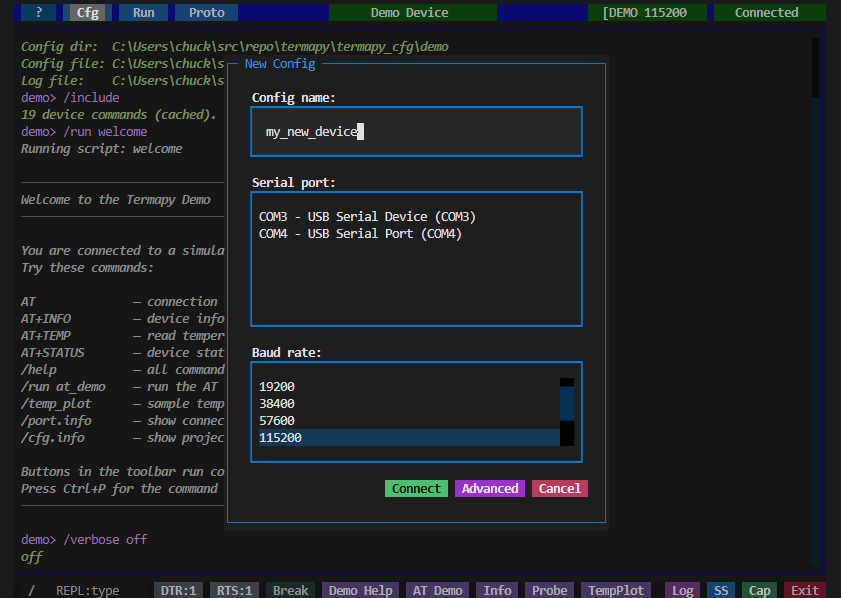
Task: Toggle the RTS:1 signal
Action: click(x=234, y=590)
